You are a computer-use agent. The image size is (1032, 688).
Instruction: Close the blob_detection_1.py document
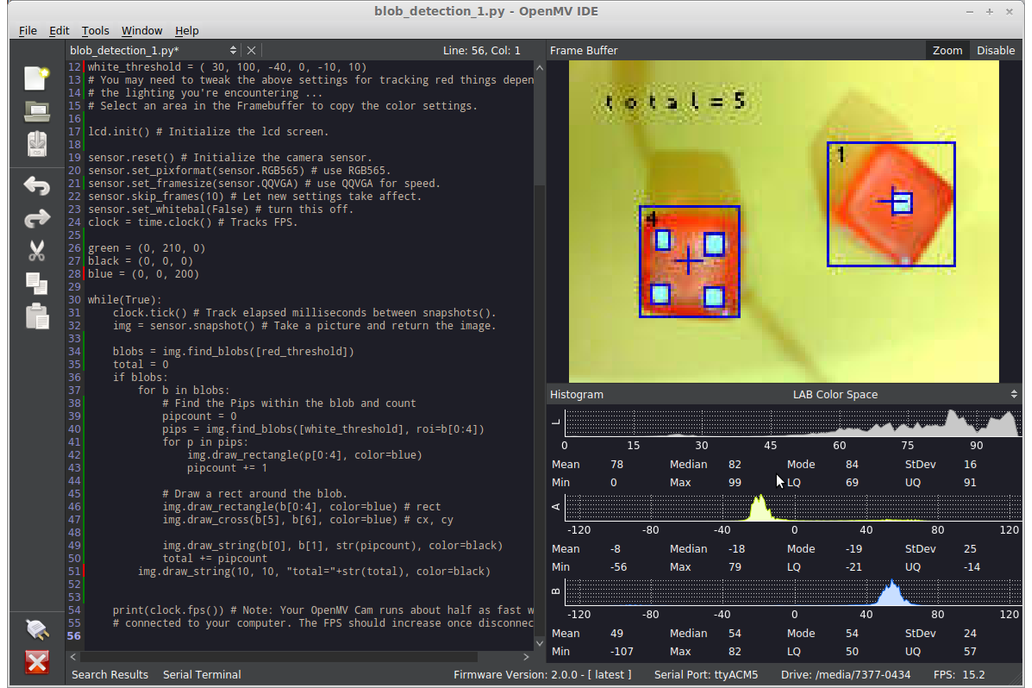pos(252,50)
